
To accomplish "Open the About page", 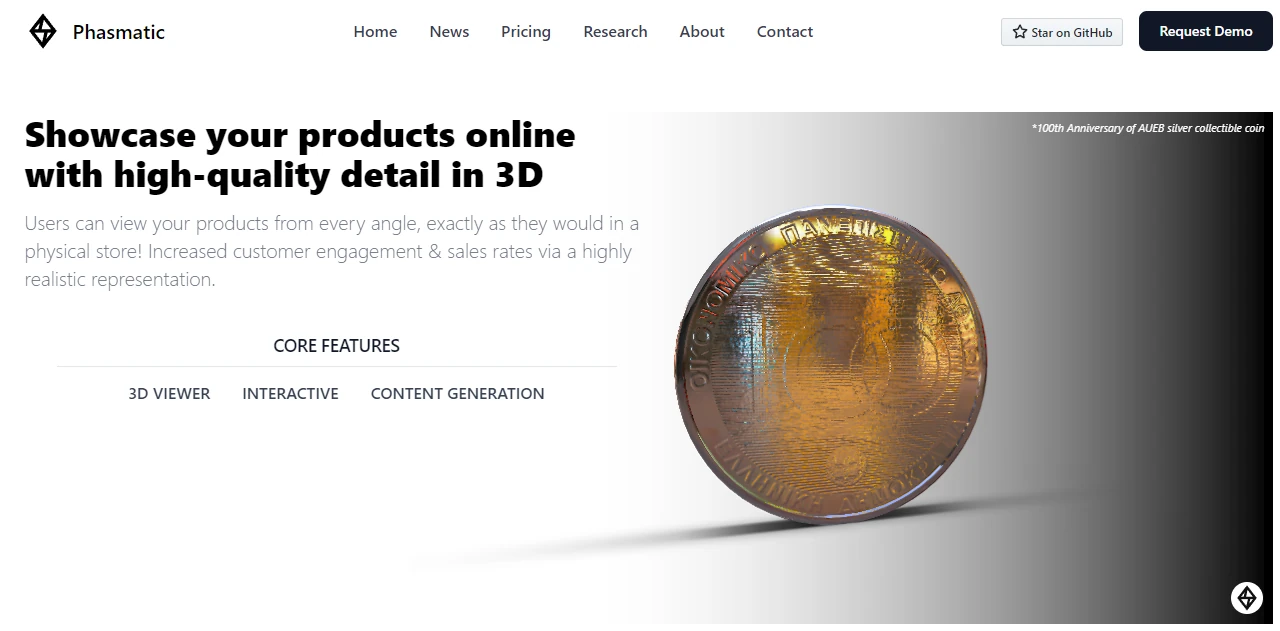I will tap(702, 32).
